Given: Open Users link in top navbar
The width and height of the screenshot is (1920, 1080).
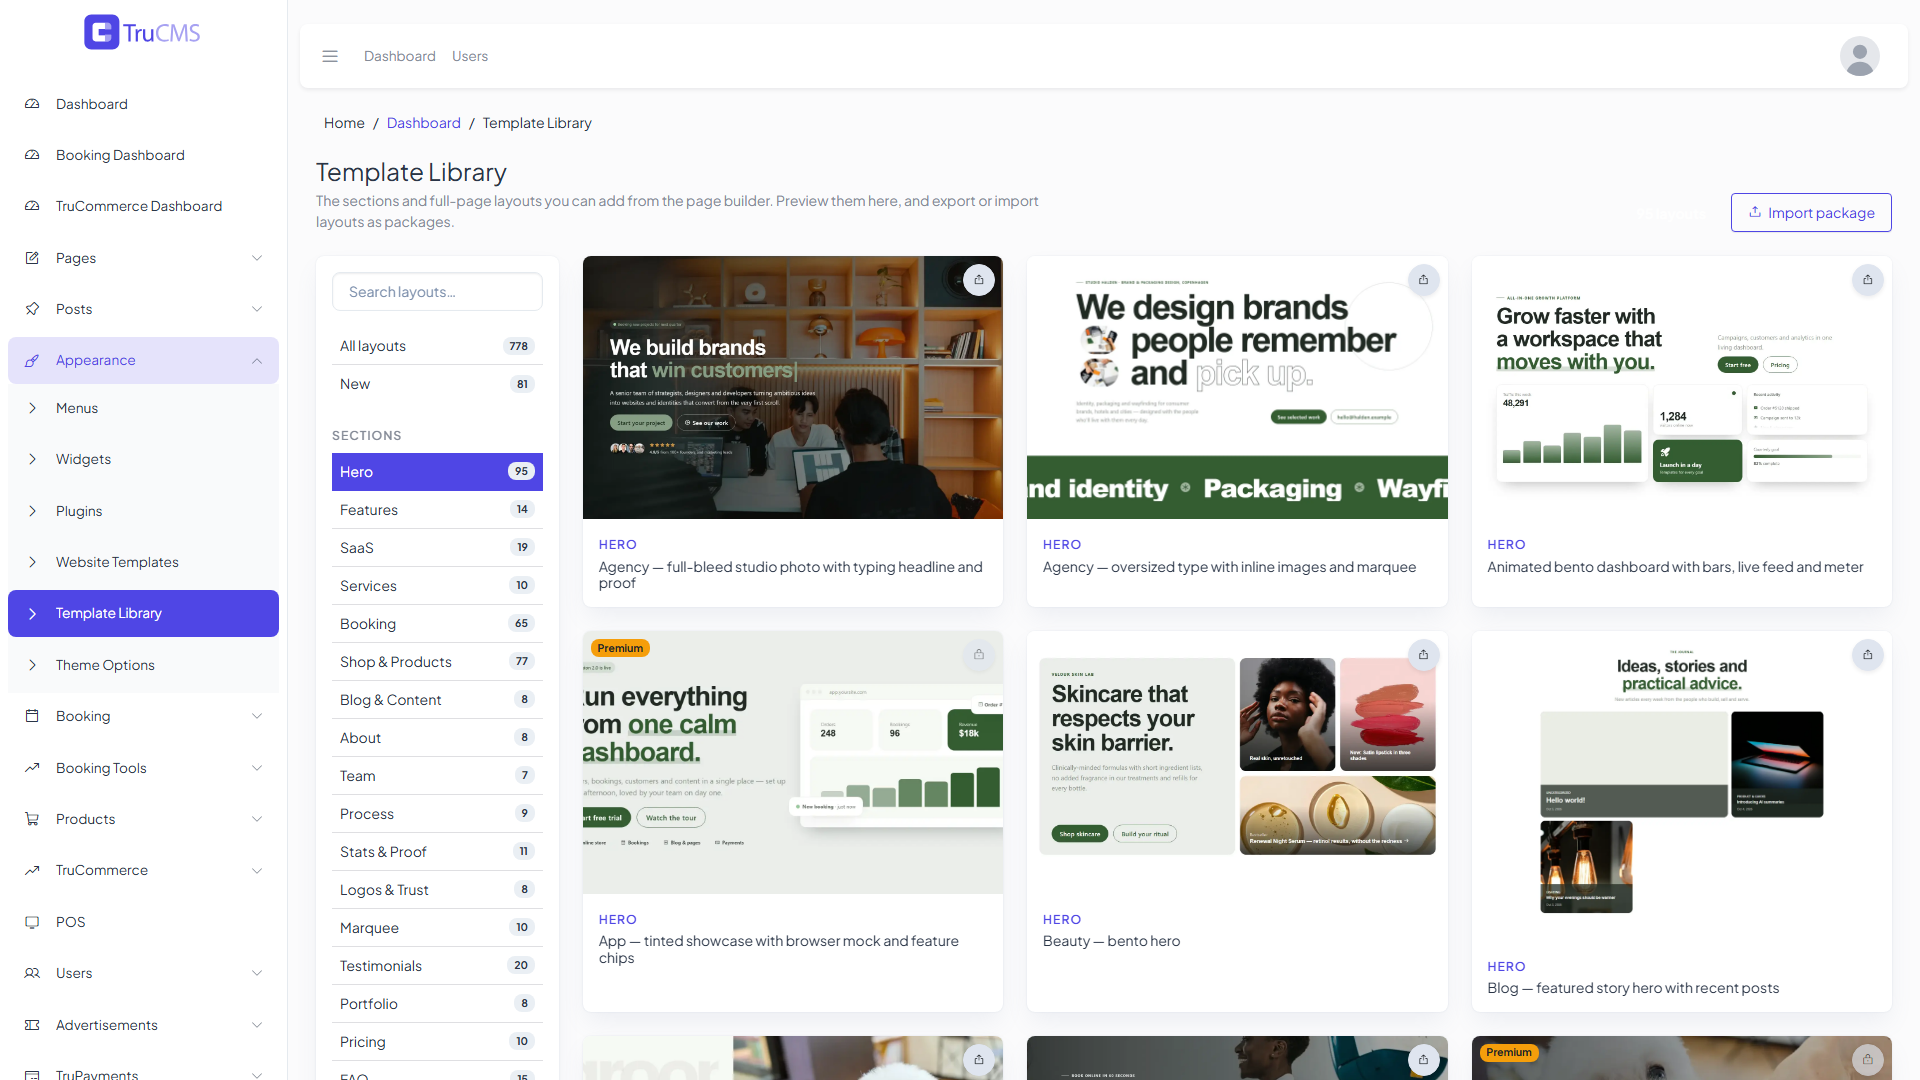Looking at the screenshot, I should [470, 56].
